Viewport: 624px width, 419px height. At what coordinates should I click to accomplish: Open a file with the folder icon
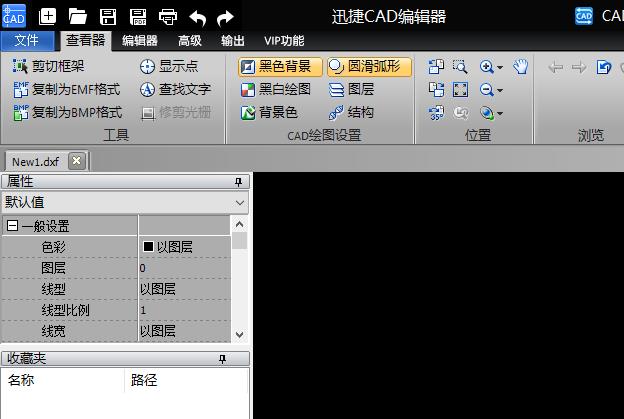[78, 17]
